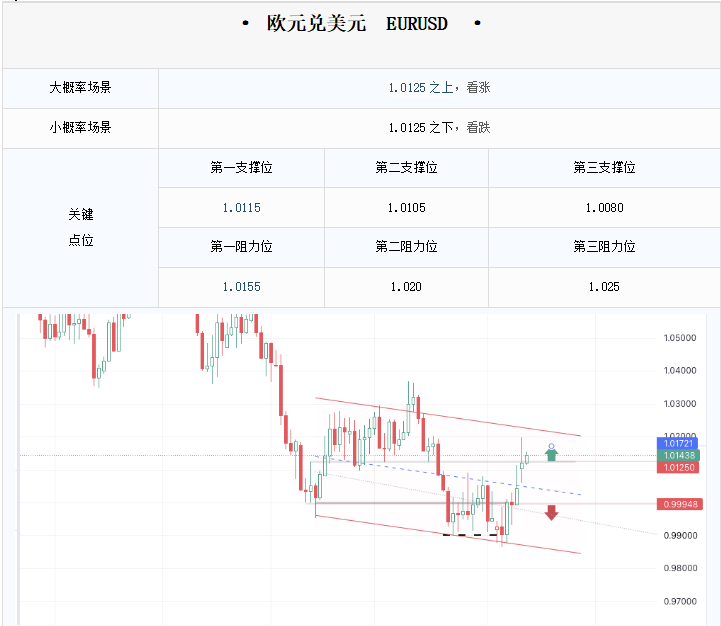Image resolution: width=721 pixels, height=626 pixels.
Task: Click the 0.97000 axis price label
Action: click(680, 602)
